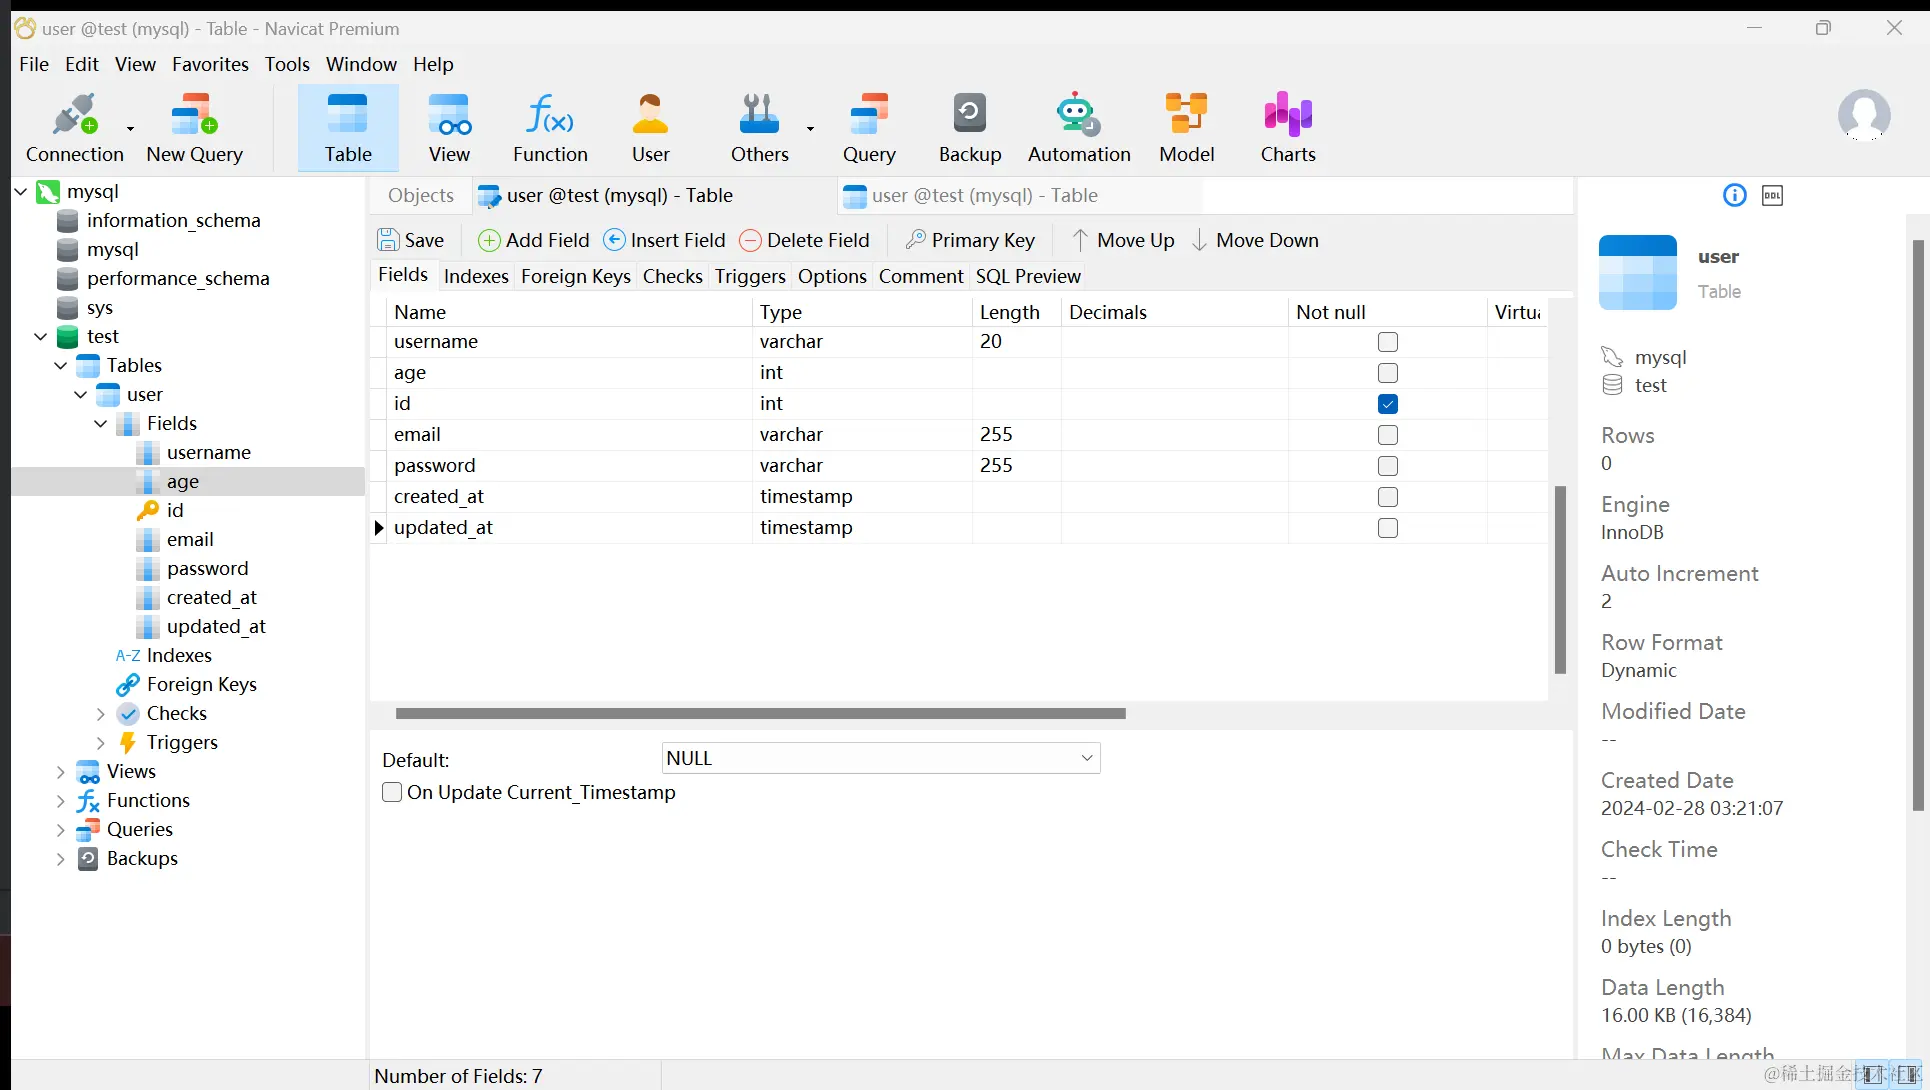This screenshot has width=1930, height=1090.
Task: Click the profile avatar icon
Action: (1864, 115)
